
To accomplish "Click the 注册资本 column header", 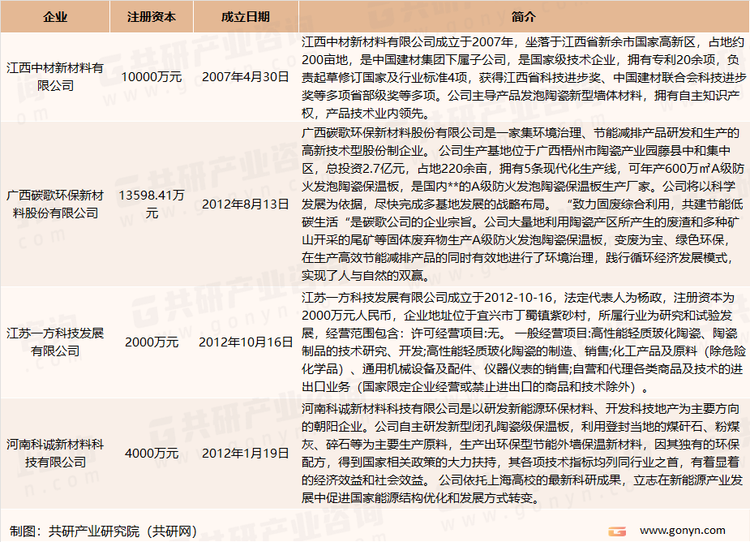I will pos(151,17).
